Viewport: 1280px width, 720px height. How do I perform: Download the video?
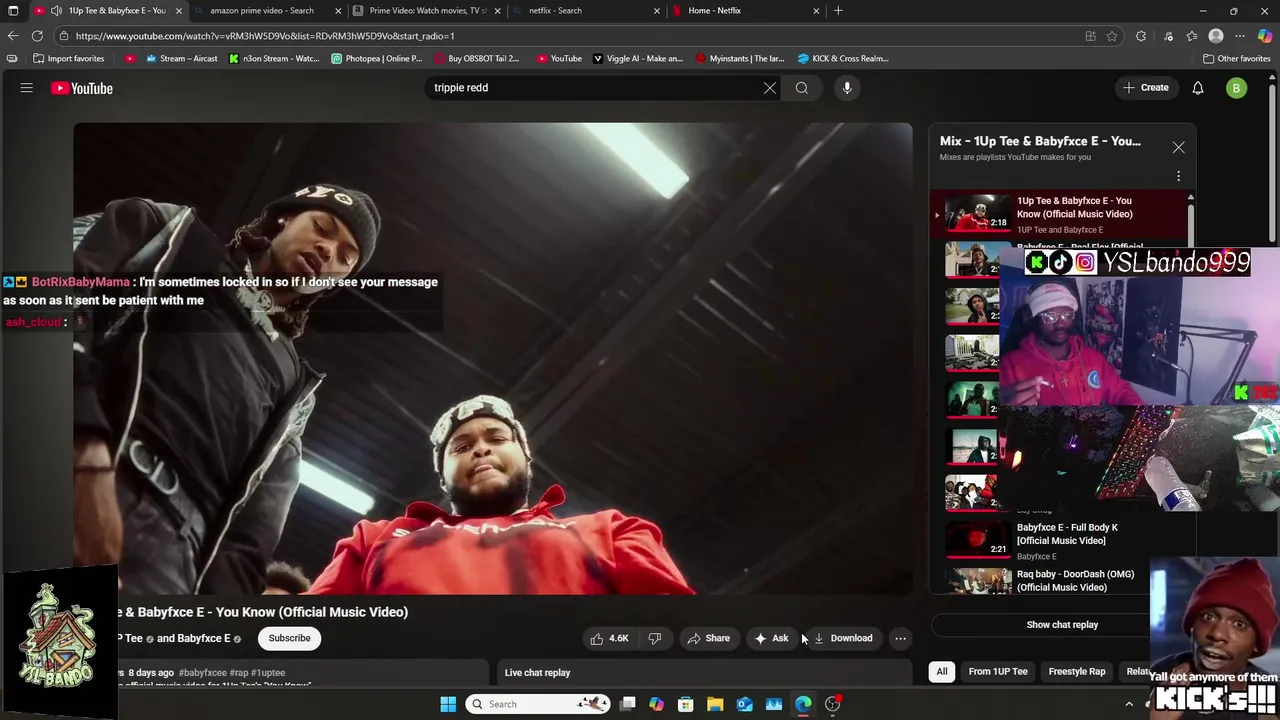point(843,638)
